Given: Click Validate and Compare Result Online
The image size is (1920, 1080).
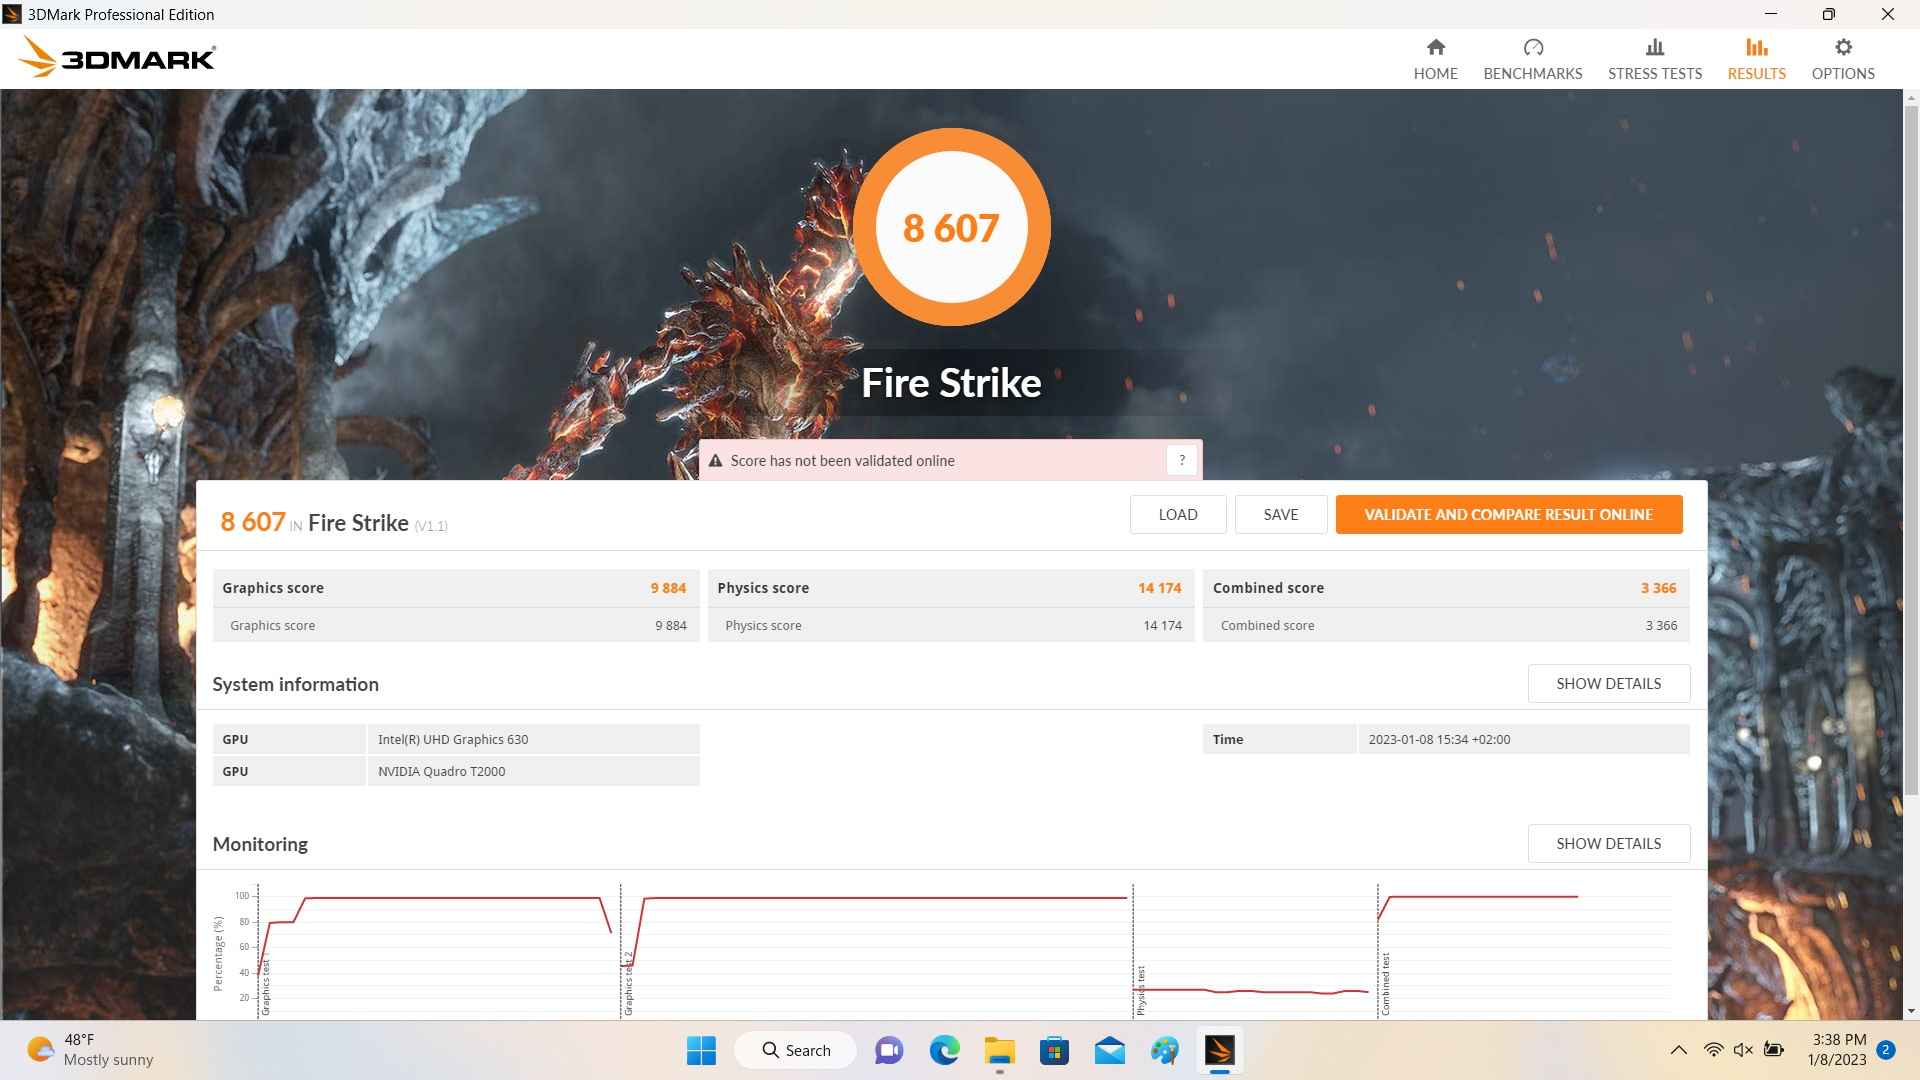Looking at the screenshot, I should (x=1508, y=515).
